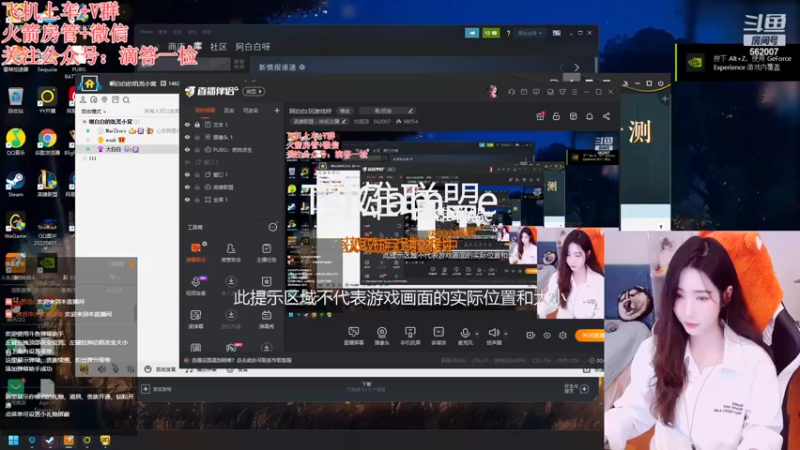
Task: Open Google Chrome desktop shortcut
Action: point(47,142)
